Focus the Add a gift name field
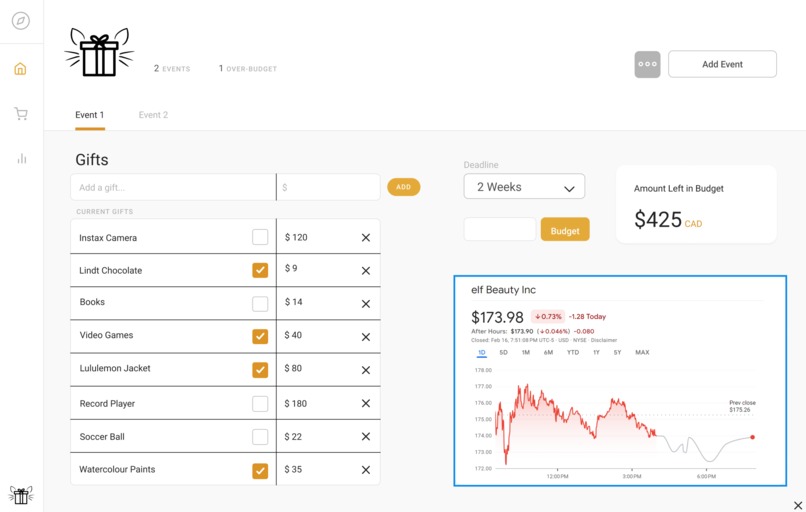 173,187
